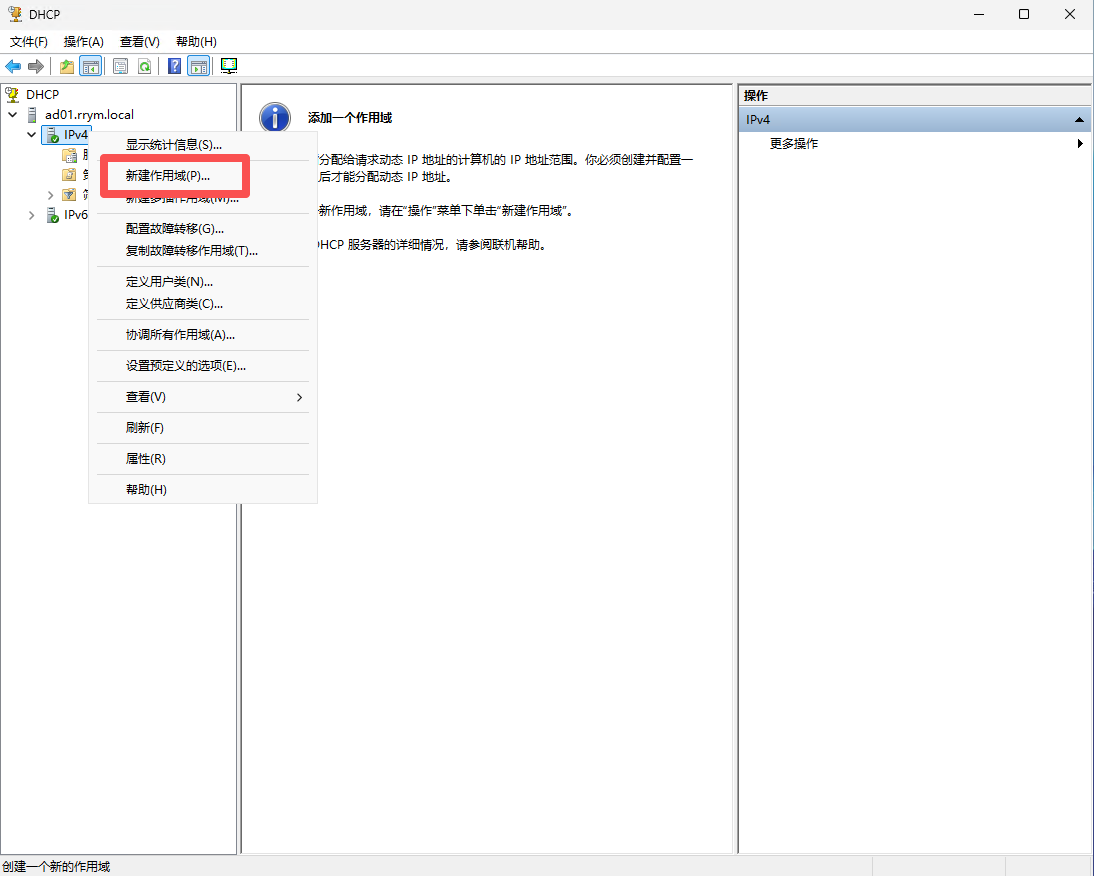This screenshot has height=876, width=1094.
Task: Expand the IPv6 tree node
Action: [31, 215]
